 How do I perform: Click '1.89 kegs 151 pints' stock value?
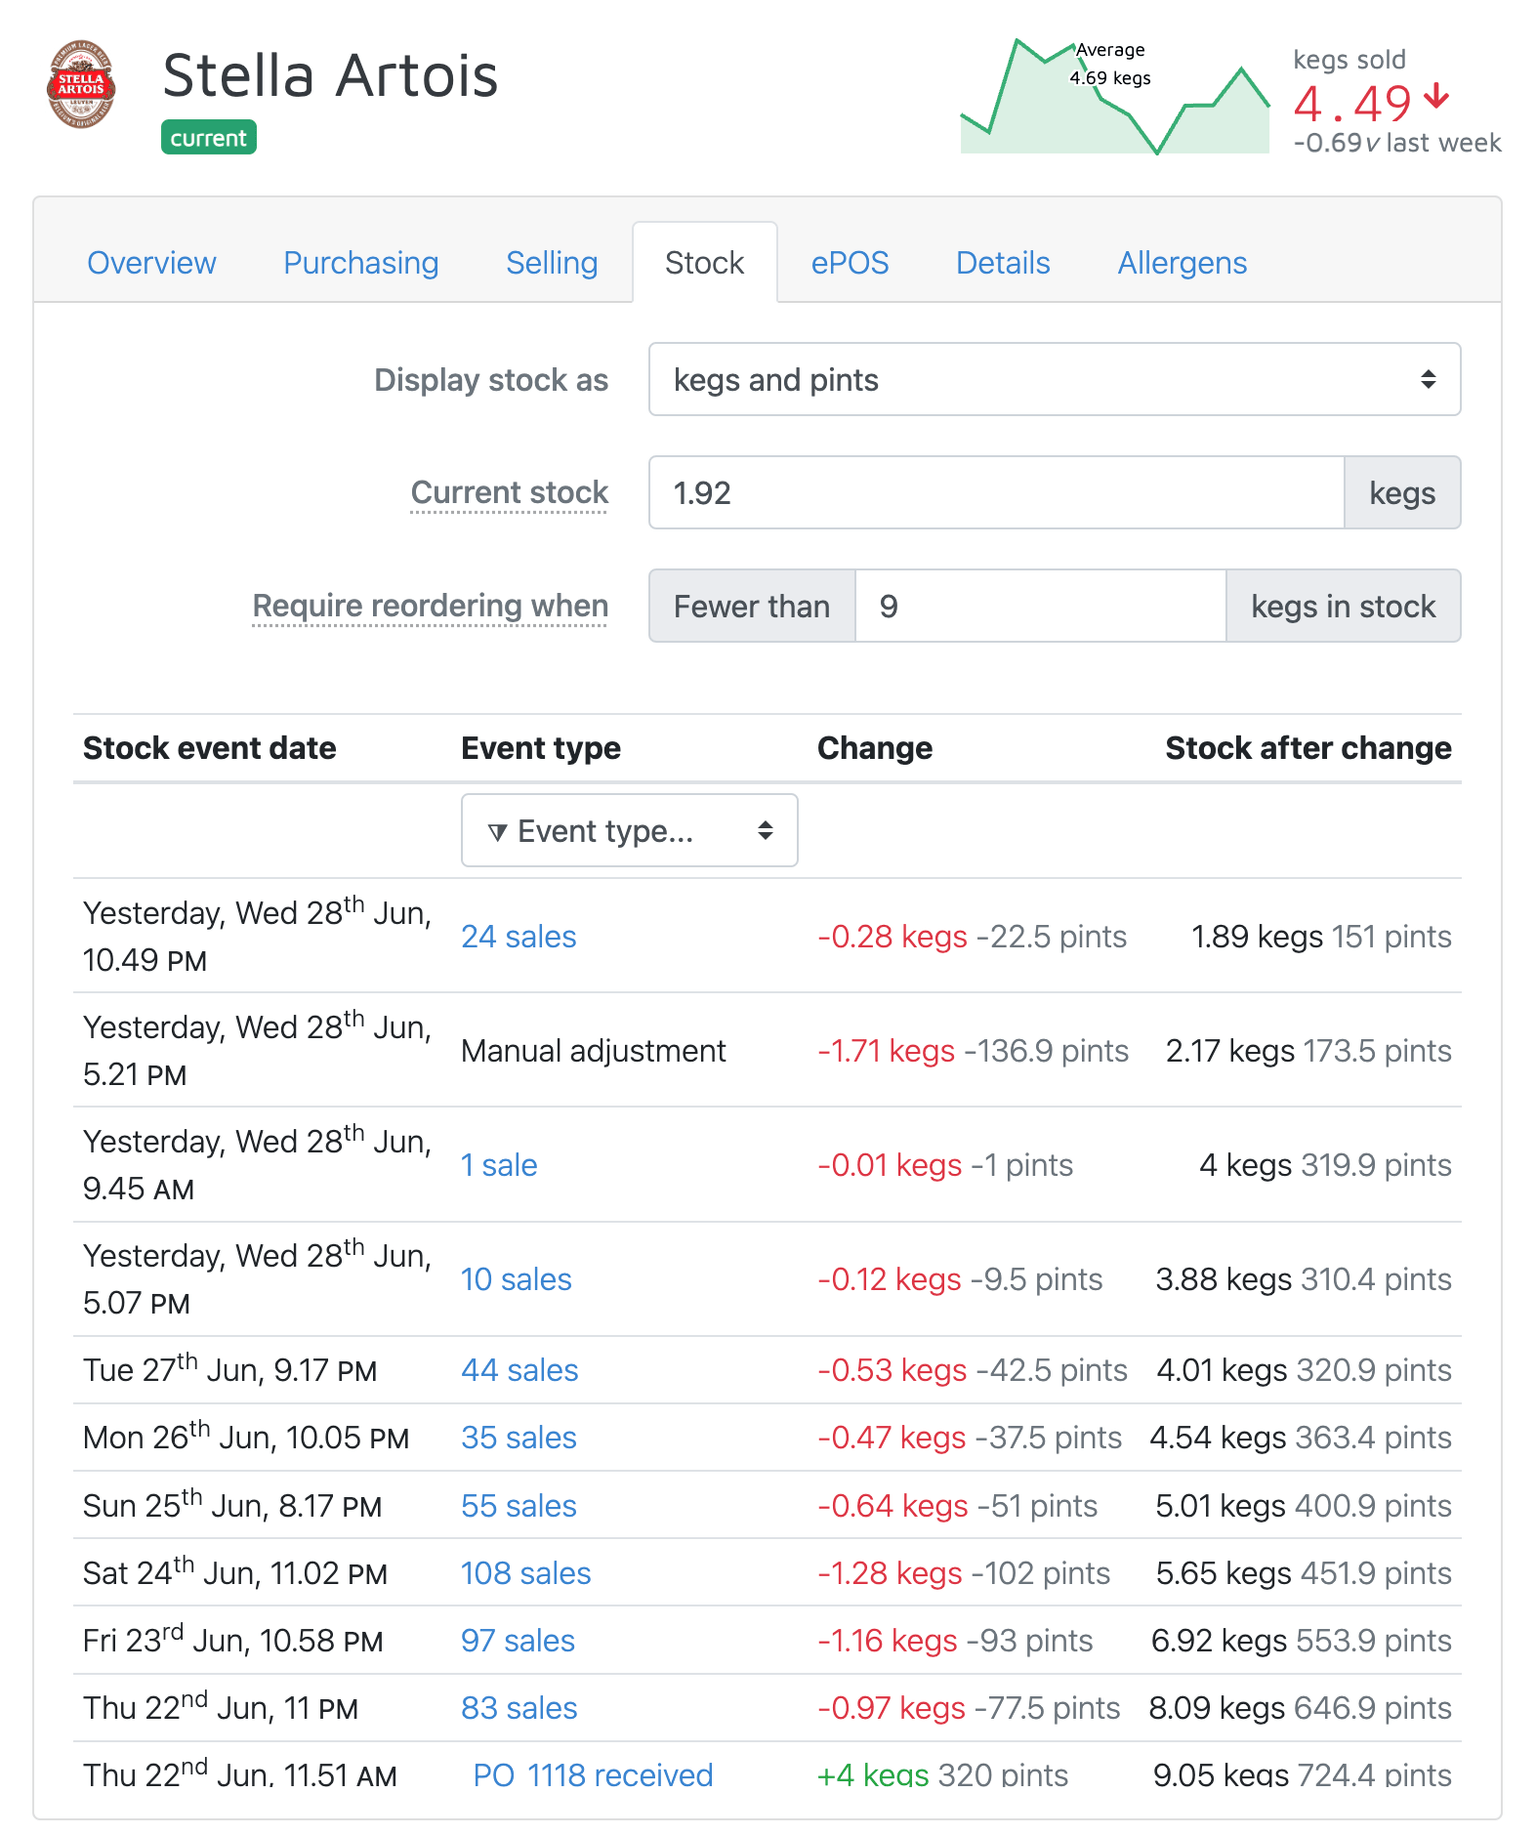(x=1321, y=937)
